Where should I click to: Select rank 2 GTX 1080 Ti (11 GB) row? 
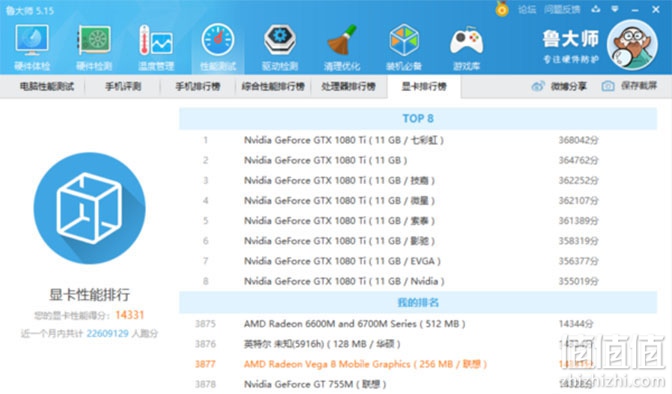(x=418, y=160)
